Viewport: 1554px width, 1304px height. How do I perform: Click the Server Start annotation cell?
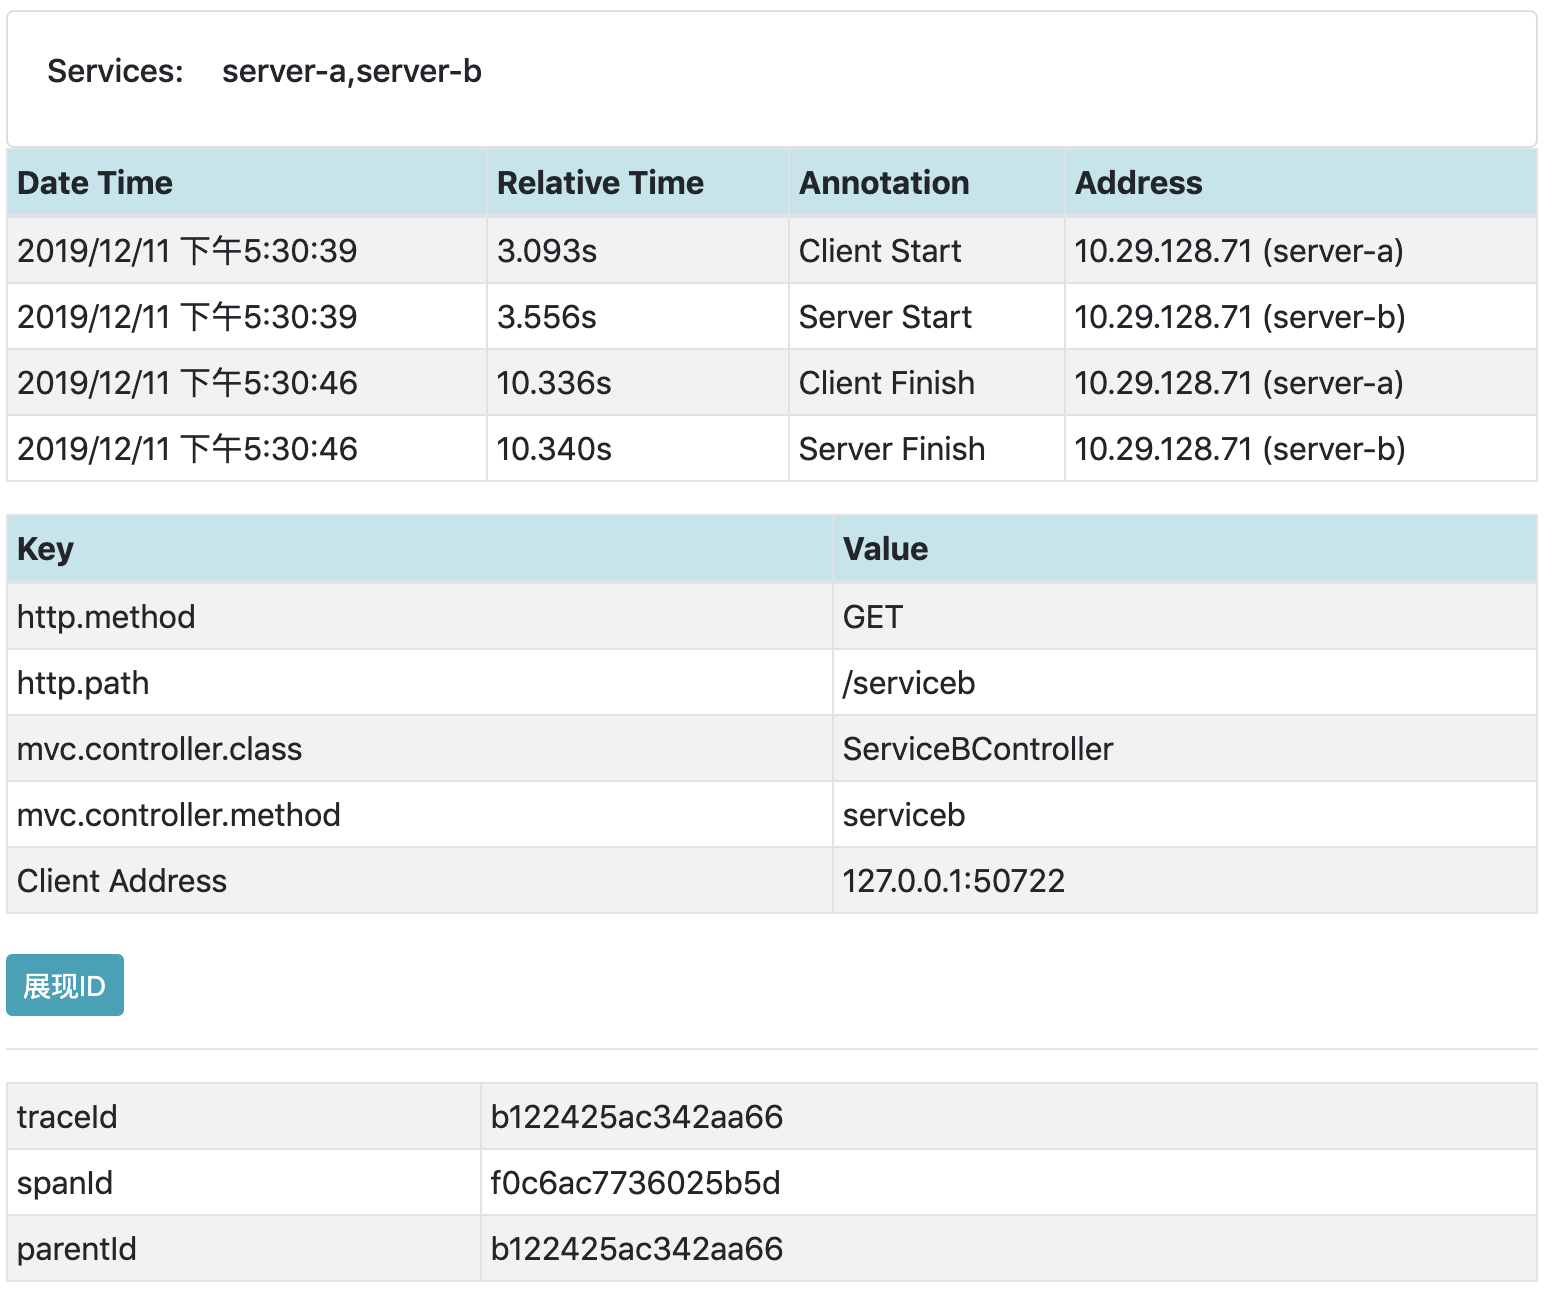click(885, 317)
